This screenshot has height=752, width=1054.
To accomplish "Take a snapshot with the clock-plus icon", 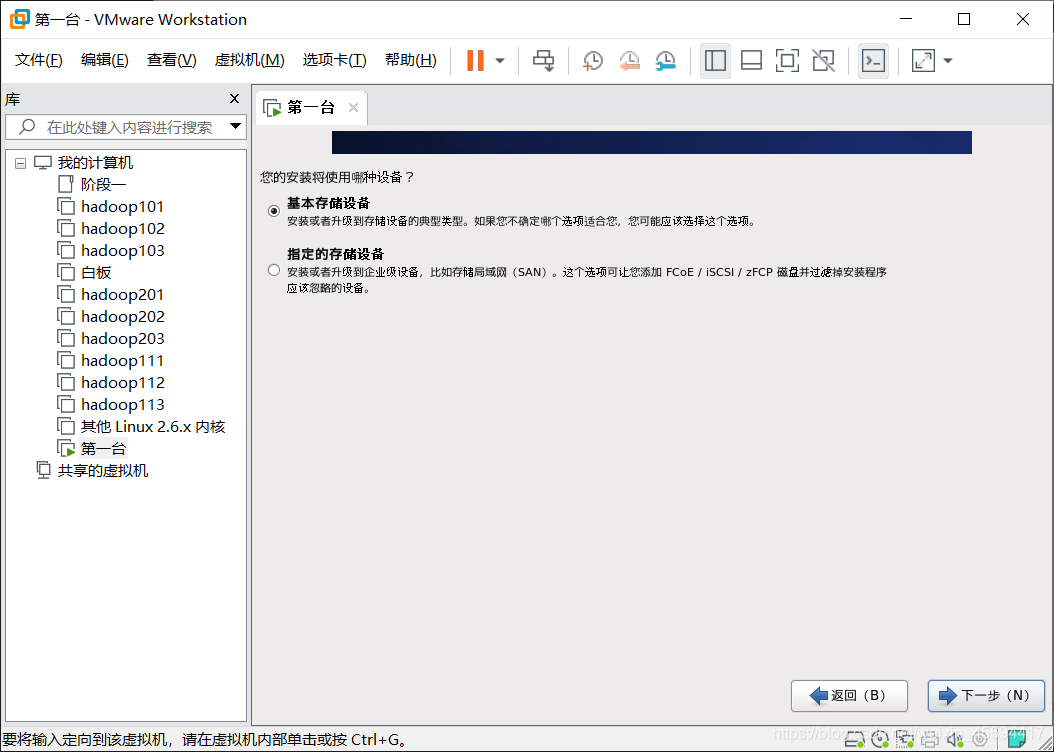I will tap(592, 60).
